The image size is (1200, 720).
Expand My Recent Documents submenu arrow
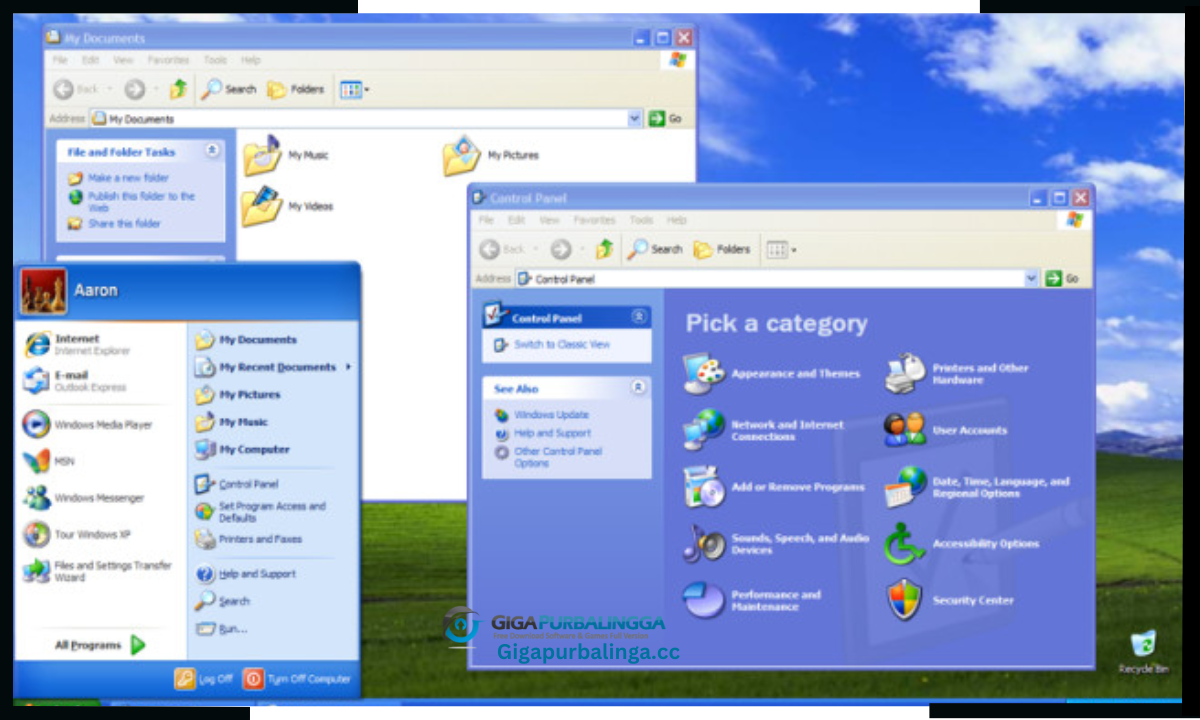(349, 367)
